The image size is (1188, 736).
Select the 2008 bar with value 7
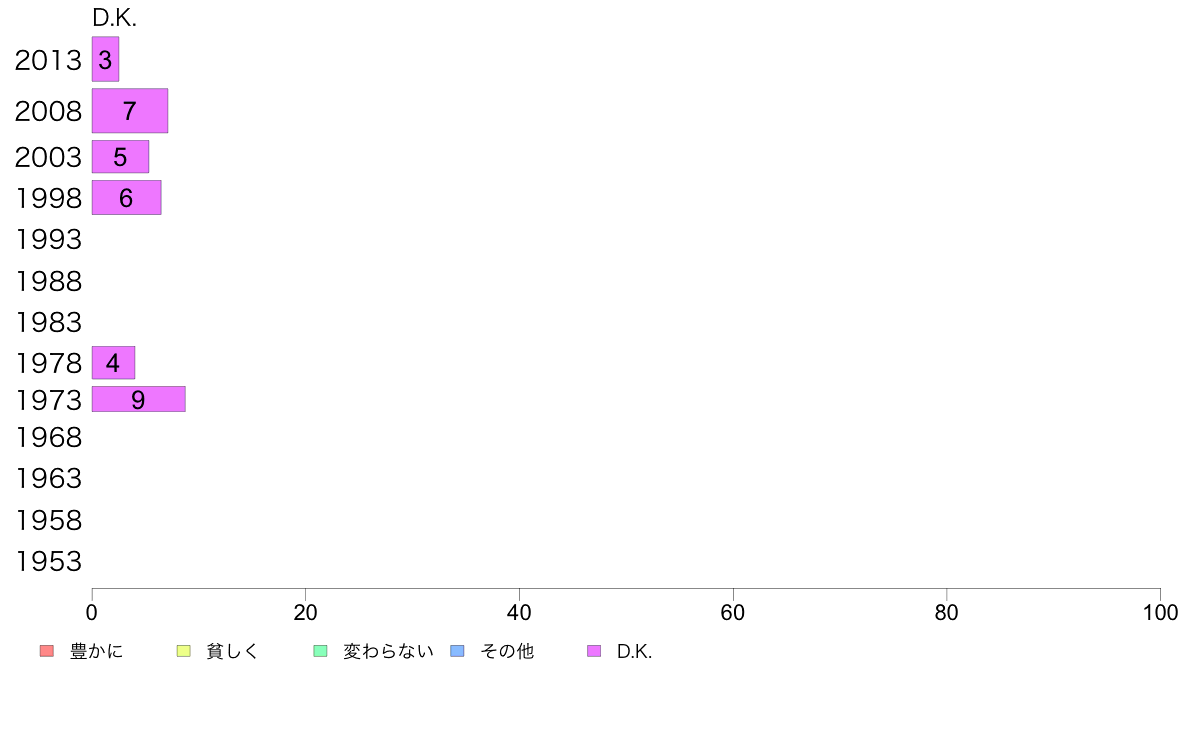pos(130,111)
